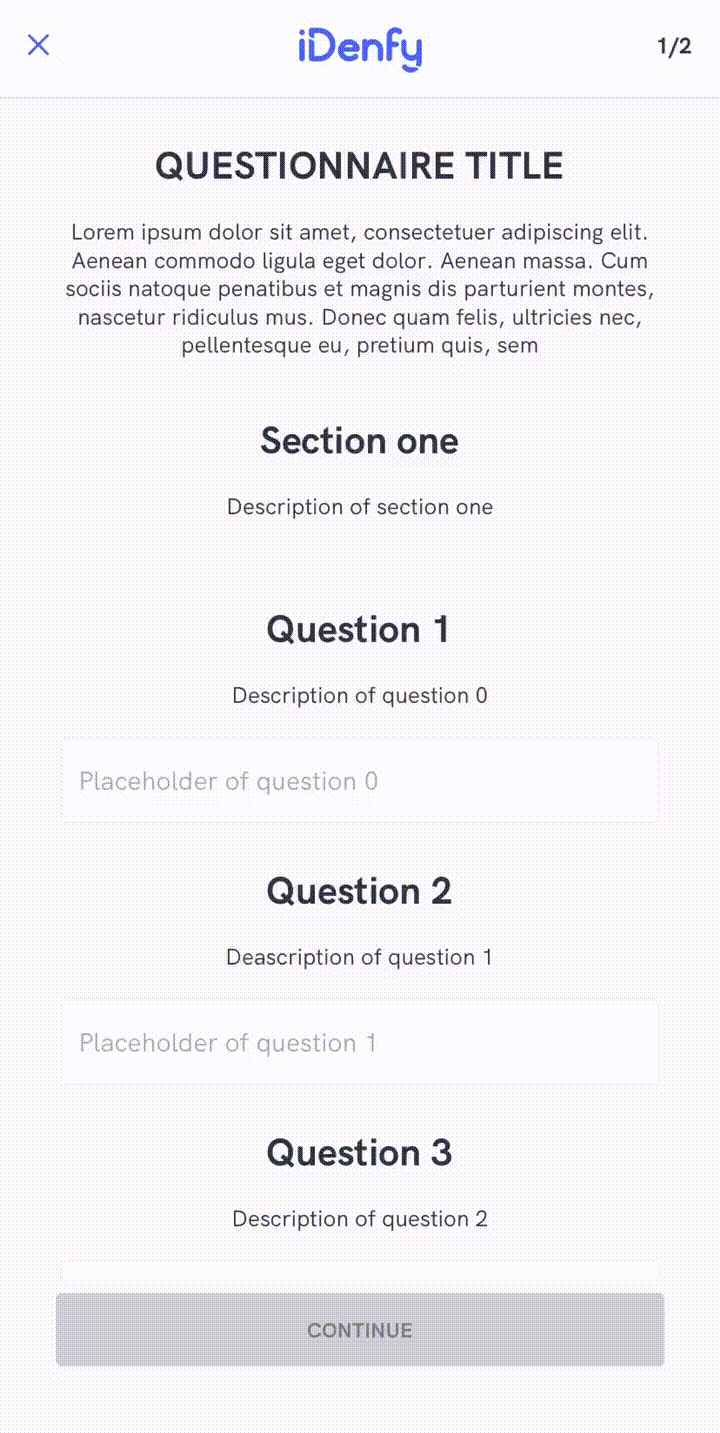Click the 'Description of question 2' text
The width and height of the screenshot is (720, 1433).
(x=360, y=1220)
